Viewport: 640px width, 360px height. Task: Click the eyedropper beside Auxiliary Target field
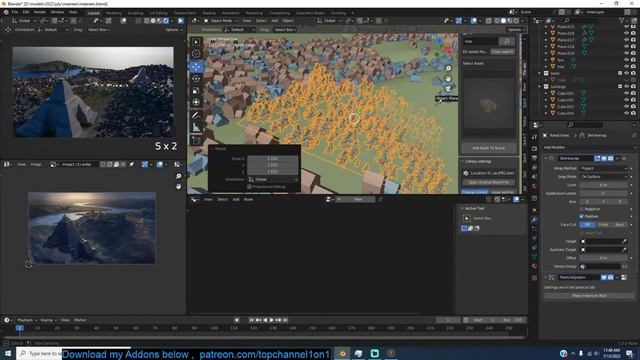pos(624,250)
